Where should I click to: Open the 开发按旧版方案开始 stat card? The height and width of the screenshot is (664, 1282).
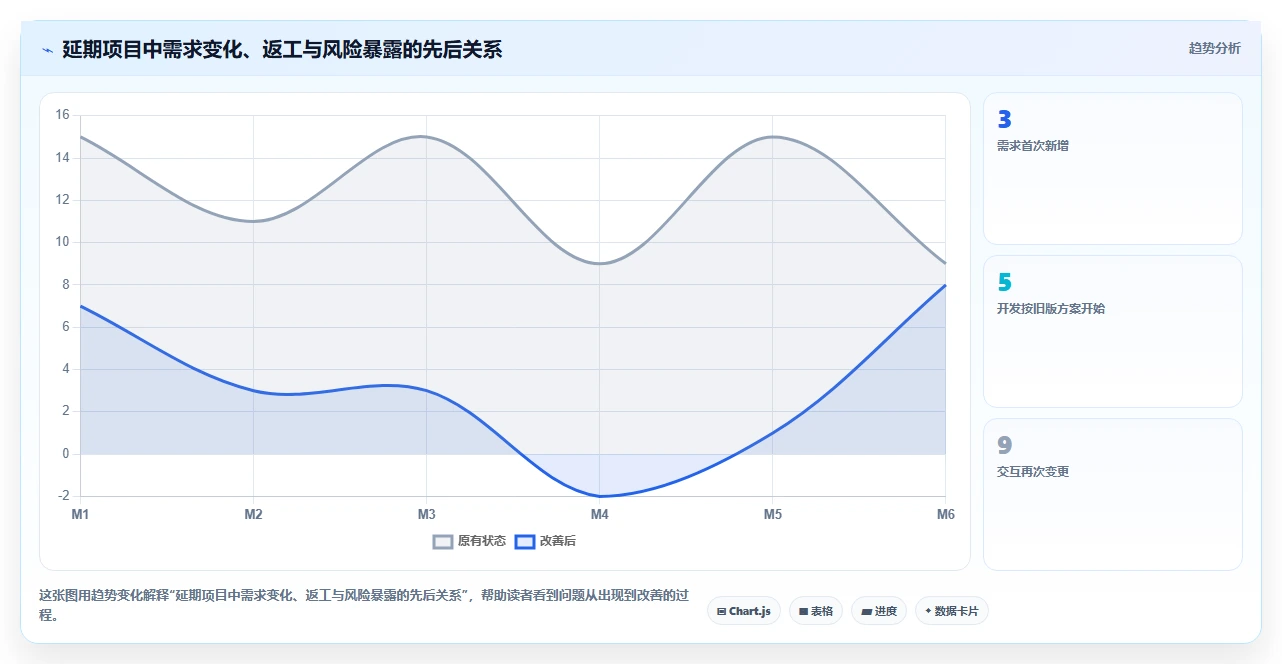coord(1113,331)
